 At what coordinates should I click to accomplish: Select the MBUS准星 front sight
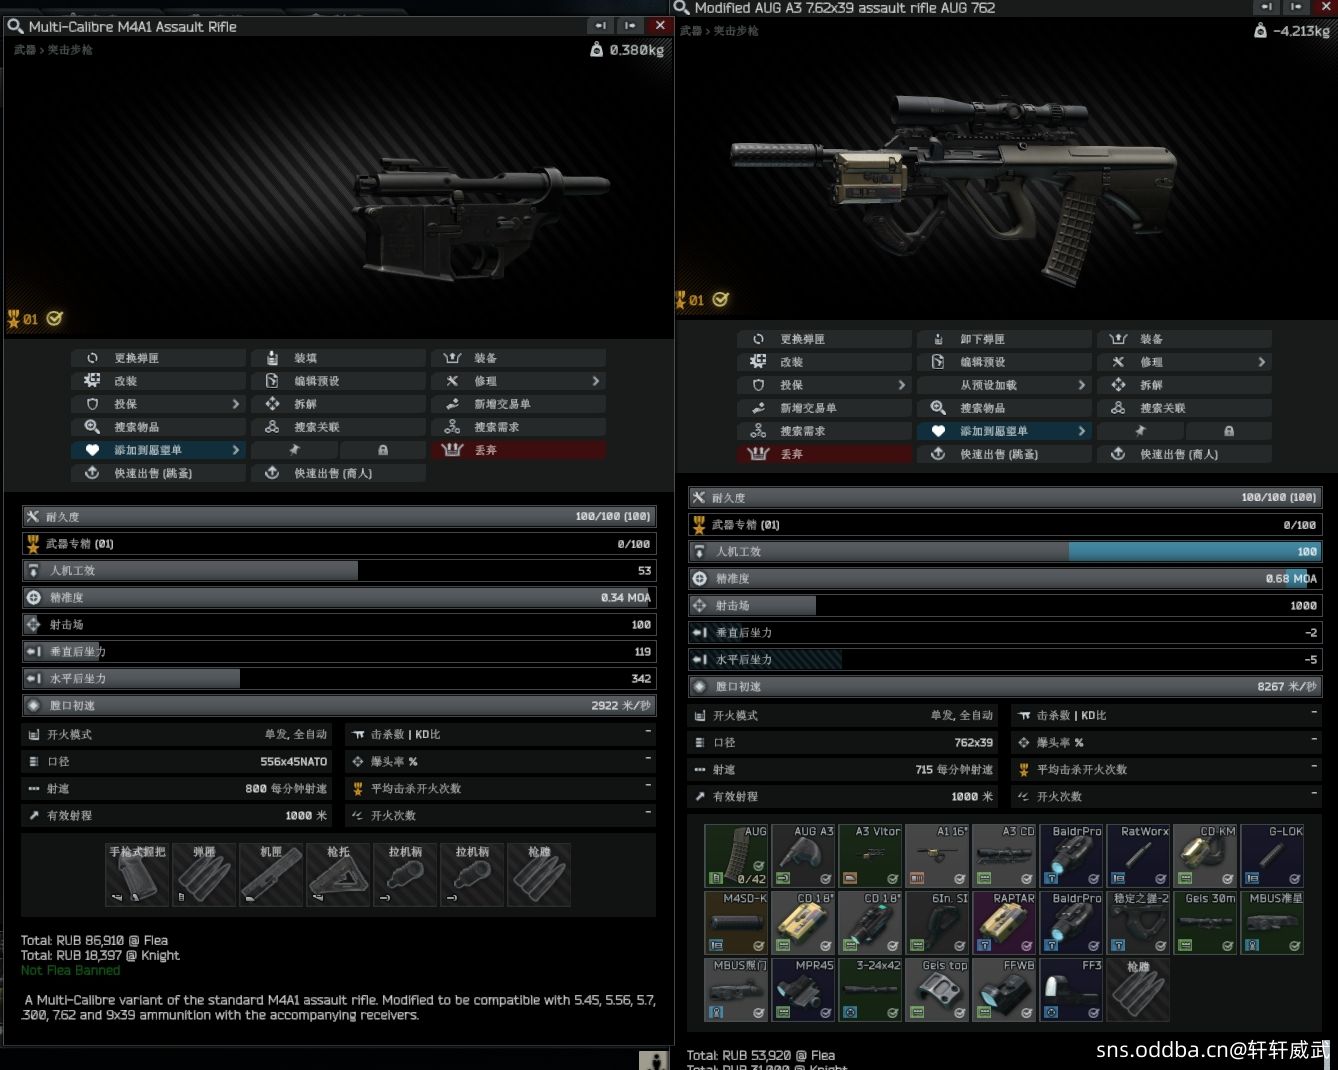[x=1272, y=922]
